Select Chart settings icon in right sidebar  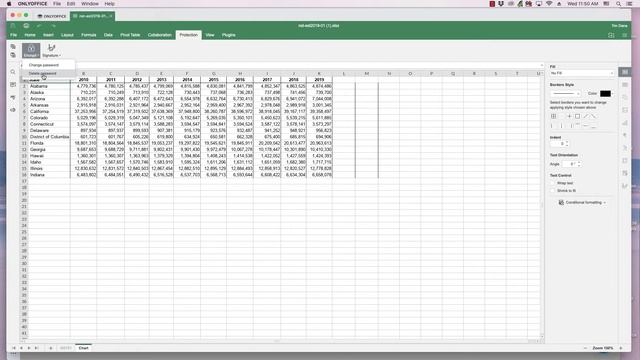[625, 122]
